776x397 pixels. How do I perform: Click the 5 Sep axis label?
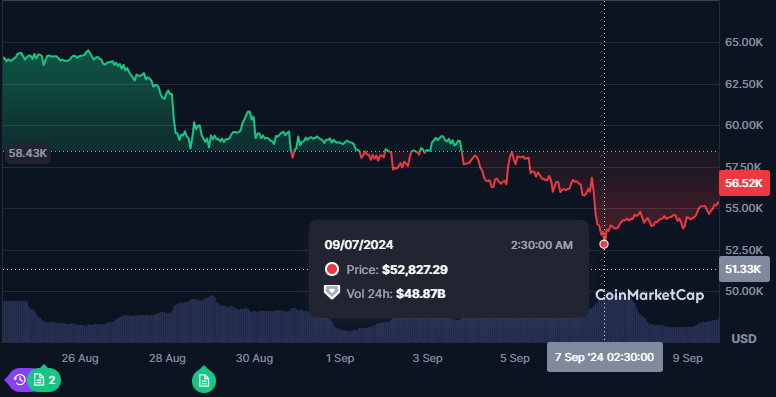click(514, 358)
